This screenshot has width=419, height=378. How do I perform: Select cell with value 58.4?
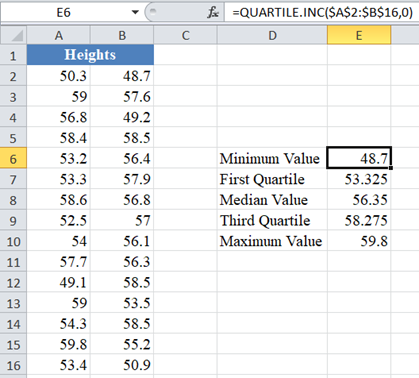(59, 138)
